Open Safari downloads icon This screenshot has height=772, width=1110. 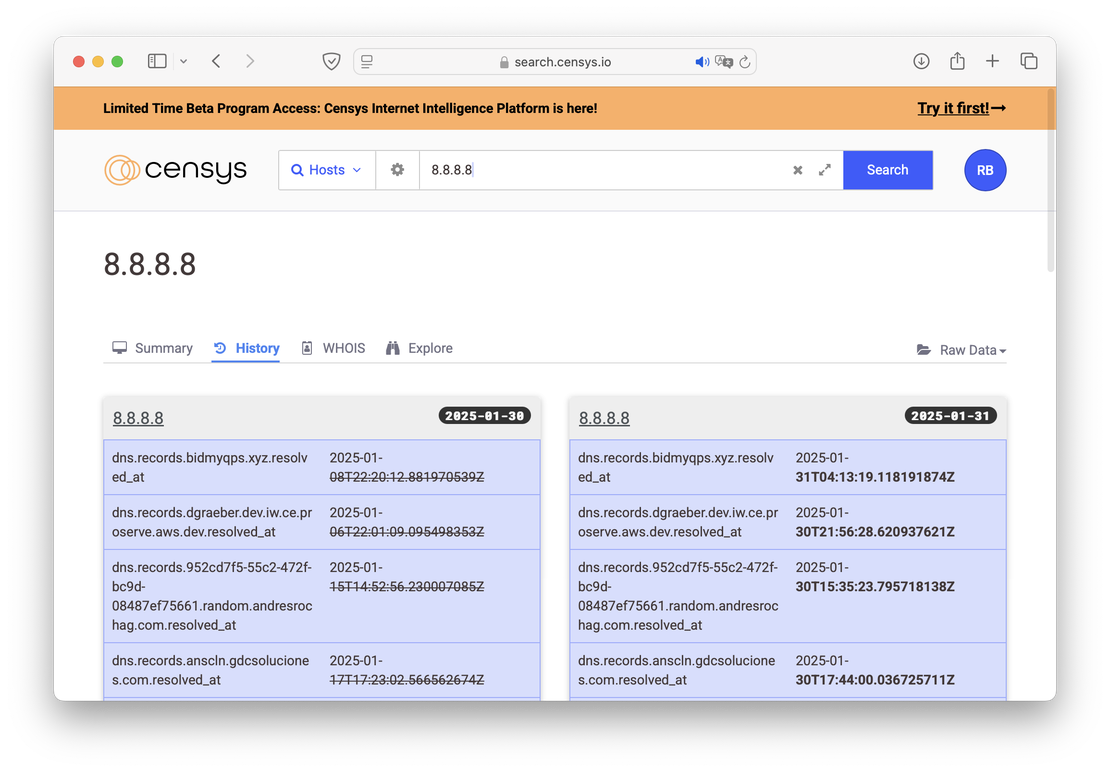pyautogui.click(x=921, y=61)
